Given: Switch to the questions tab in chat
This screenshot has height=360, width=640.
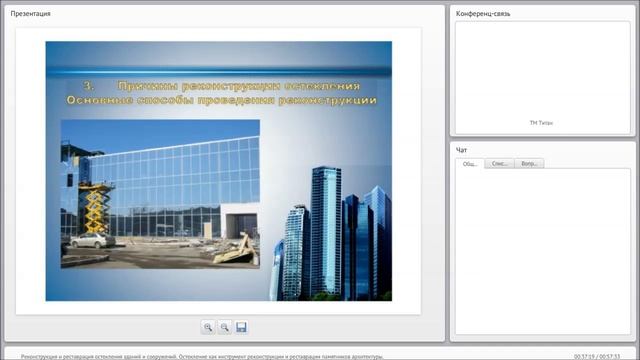Looking at the screenshot, I should [x=529, y=163].
